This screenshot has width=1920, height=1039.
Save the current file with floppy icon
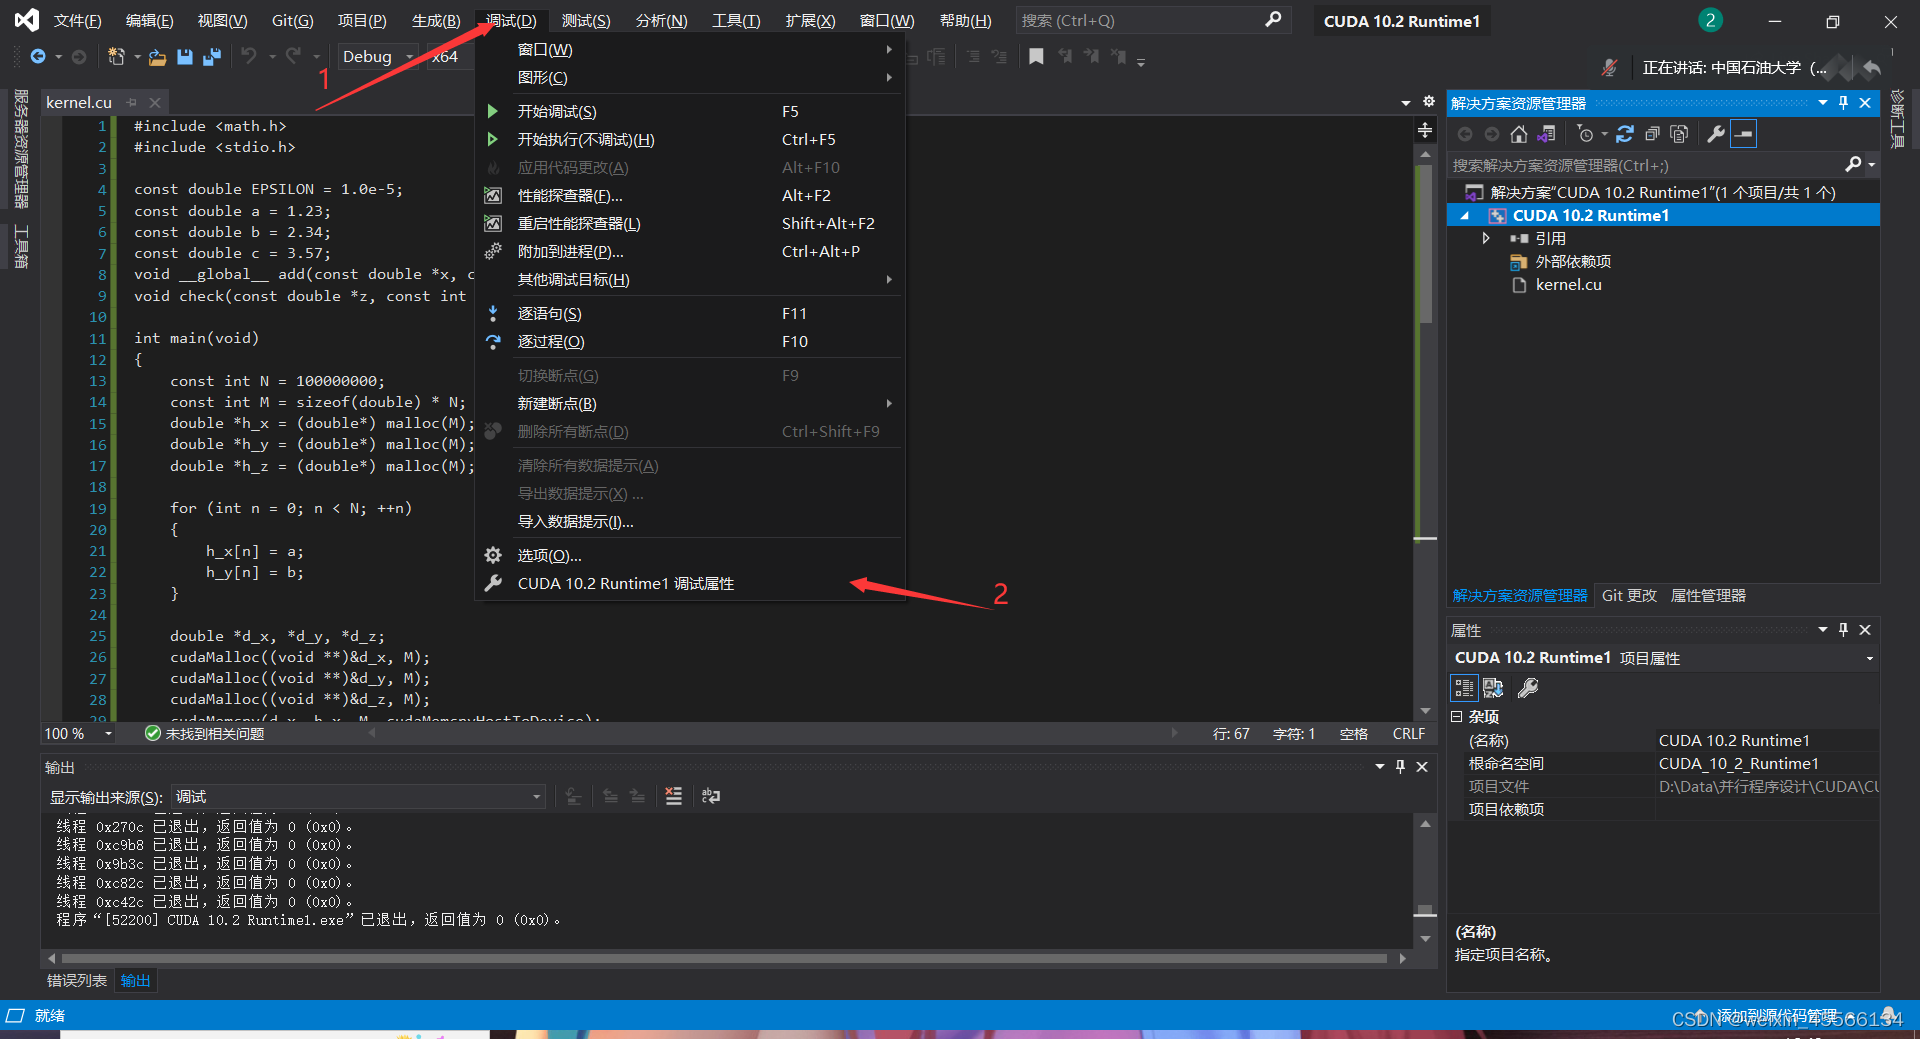click(185, 57)
